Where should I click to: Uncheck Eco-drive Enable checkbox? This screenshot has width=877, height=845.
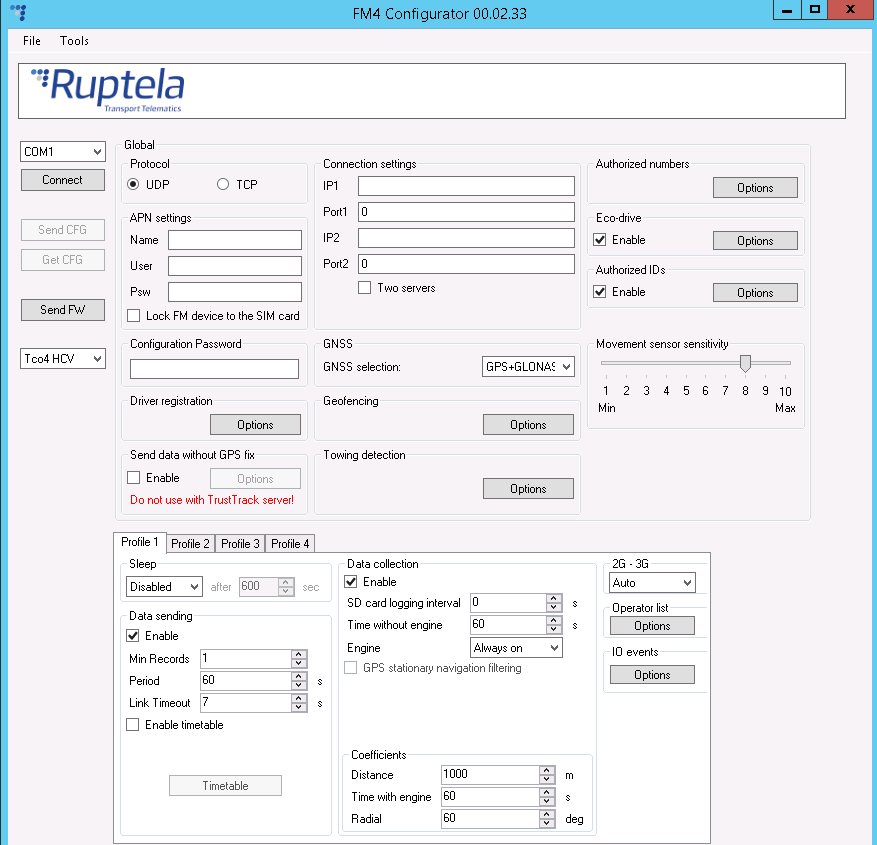click(x=600, y=240)
